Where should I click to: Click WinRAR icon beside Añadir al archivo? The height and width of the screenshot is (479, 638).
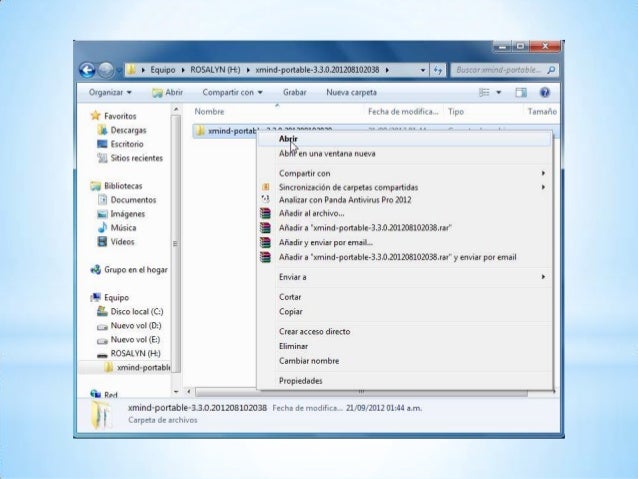coord(265,213)
